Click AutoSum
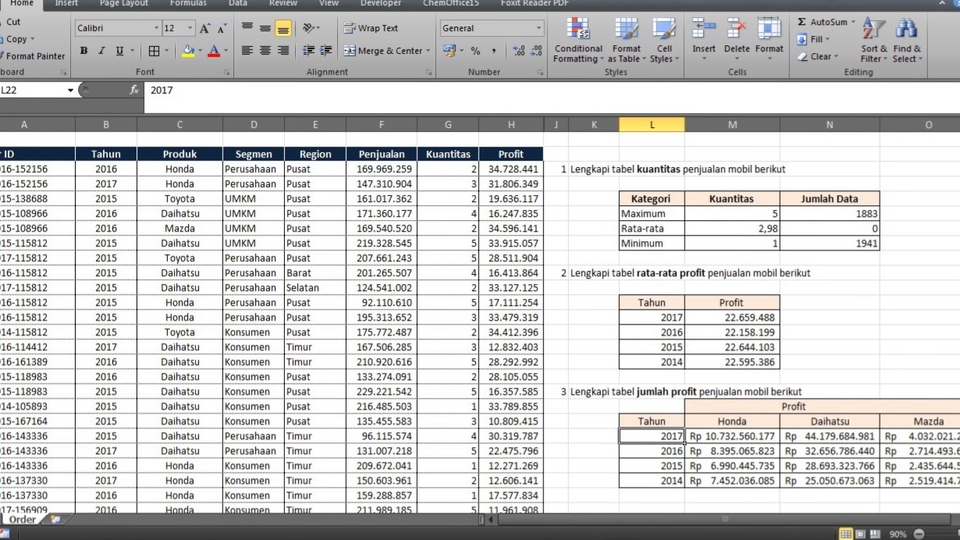Viewport: 960px width, 540px height. pyautogui.click(x=822, y=22)
